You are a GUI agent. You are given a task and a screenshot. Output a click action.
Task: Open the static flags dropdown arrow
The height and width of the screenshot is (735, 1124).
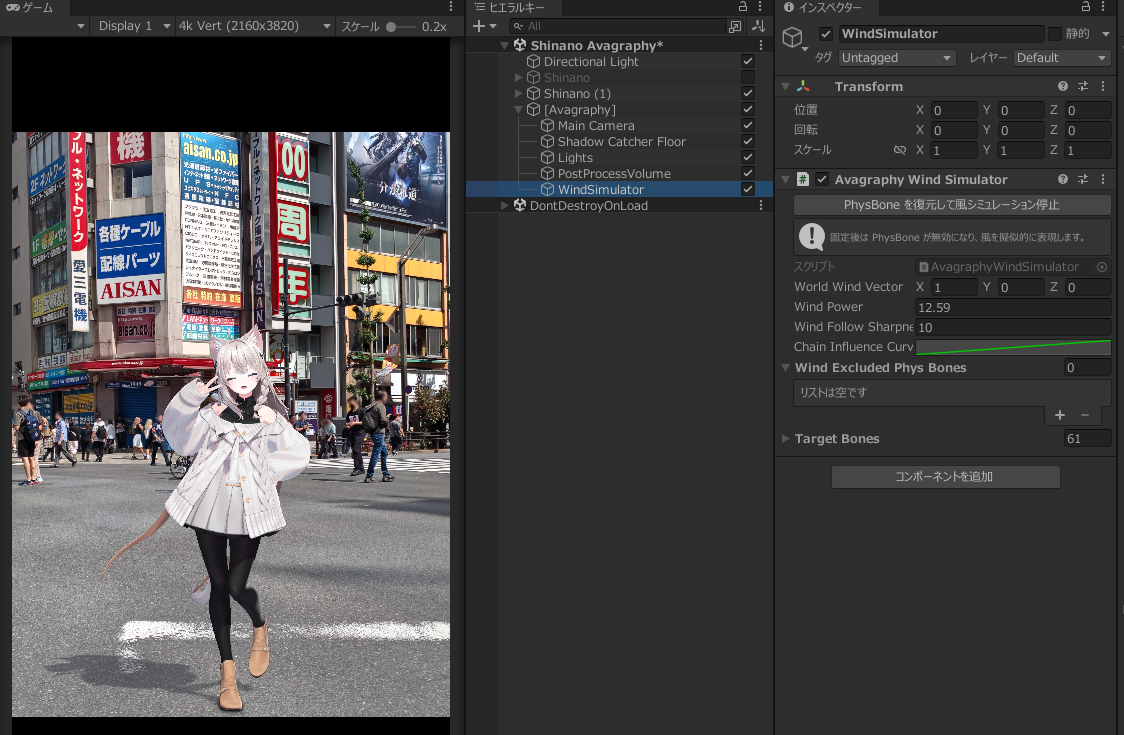(1105, 34)
